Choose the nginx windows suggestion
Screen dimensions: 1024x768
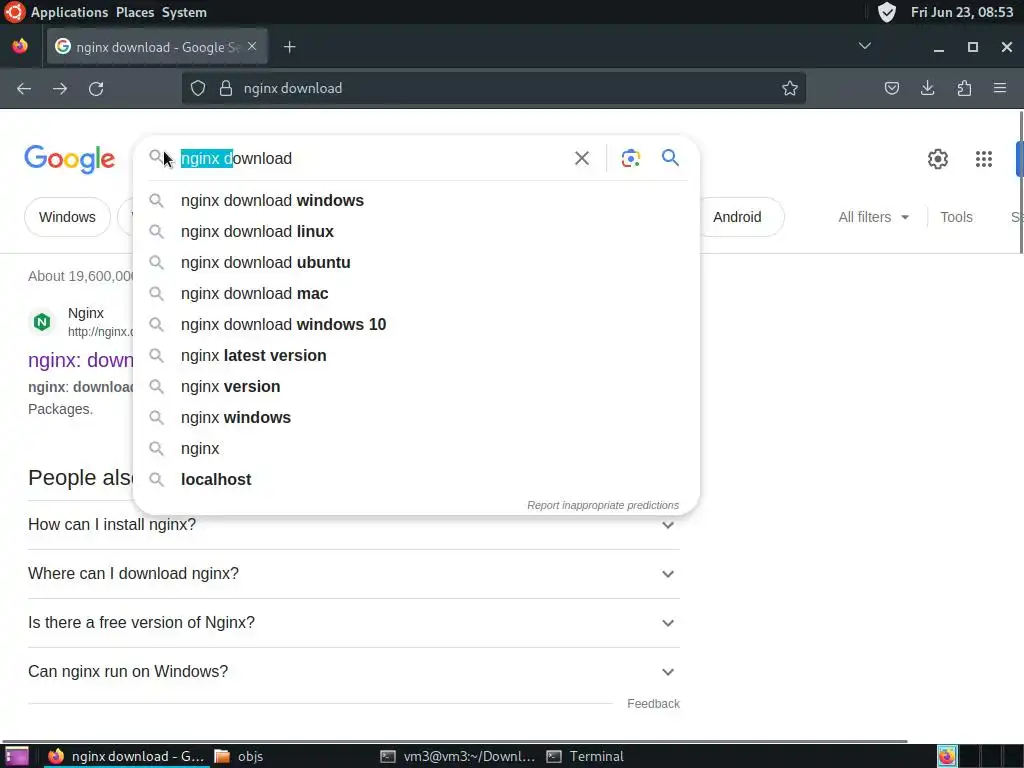pyautogui.click(x=416, y=417)
